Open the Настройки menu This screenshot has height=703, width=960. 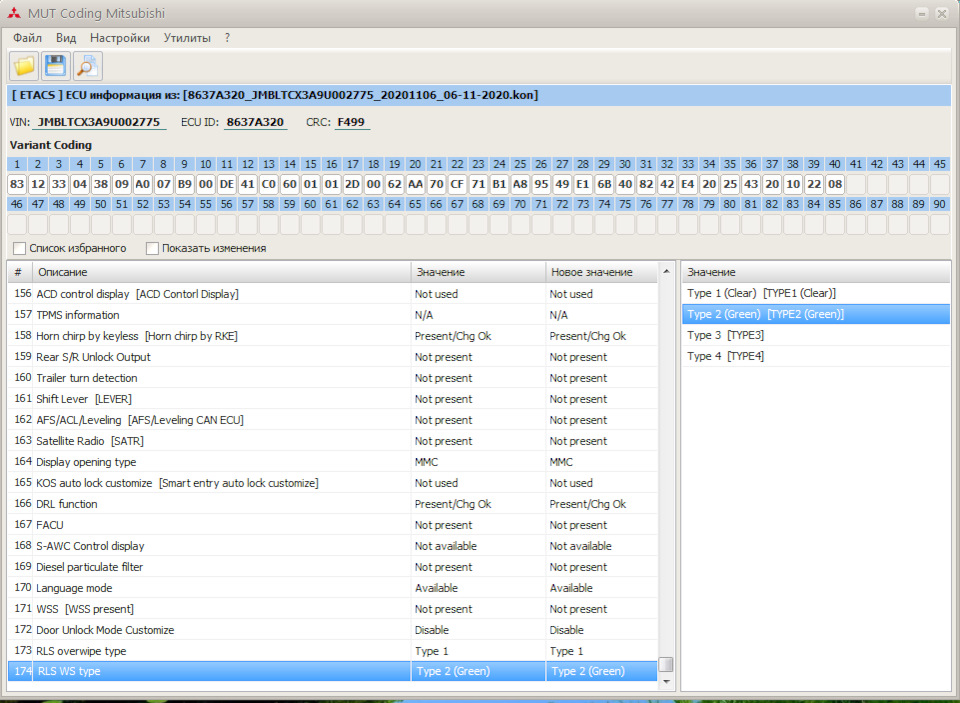point(120,38)
